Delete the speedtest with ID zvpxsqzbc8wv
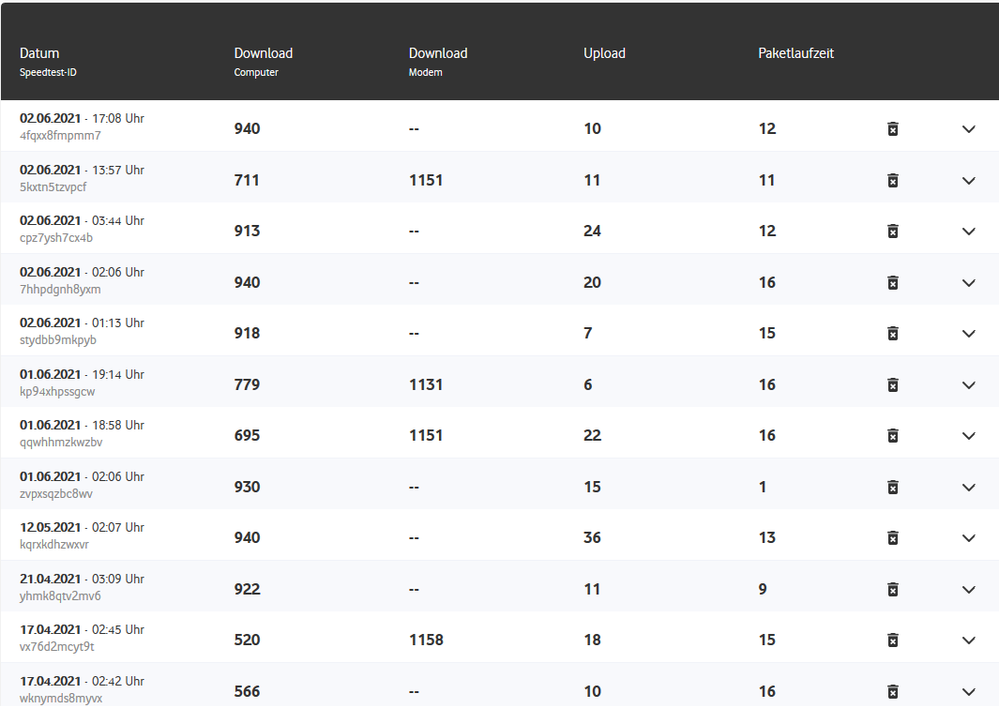Viewport: 999px width, 706px height. pos(892,487)
